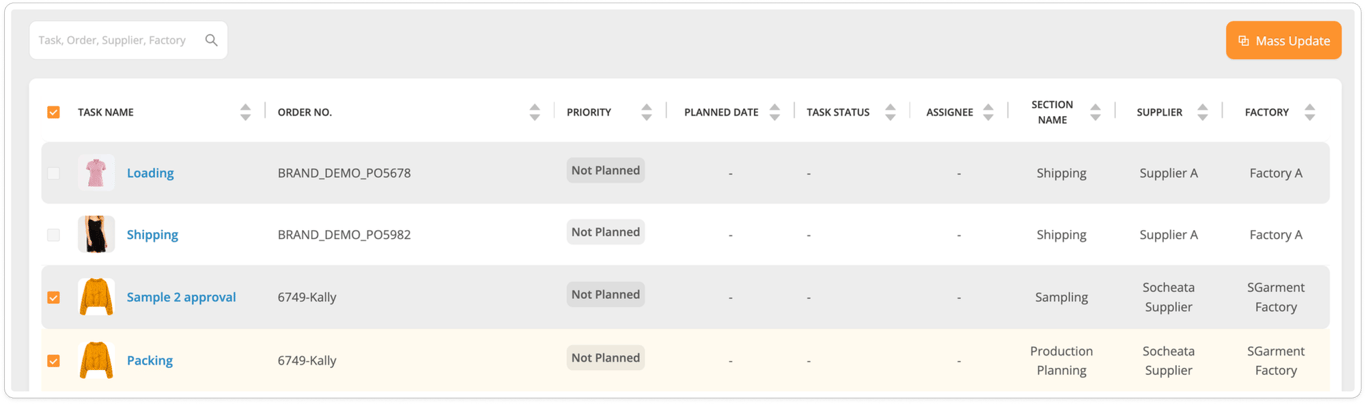Check the Loading task checkbox
The image size is (1366, 404).
(x=54, y=173)
